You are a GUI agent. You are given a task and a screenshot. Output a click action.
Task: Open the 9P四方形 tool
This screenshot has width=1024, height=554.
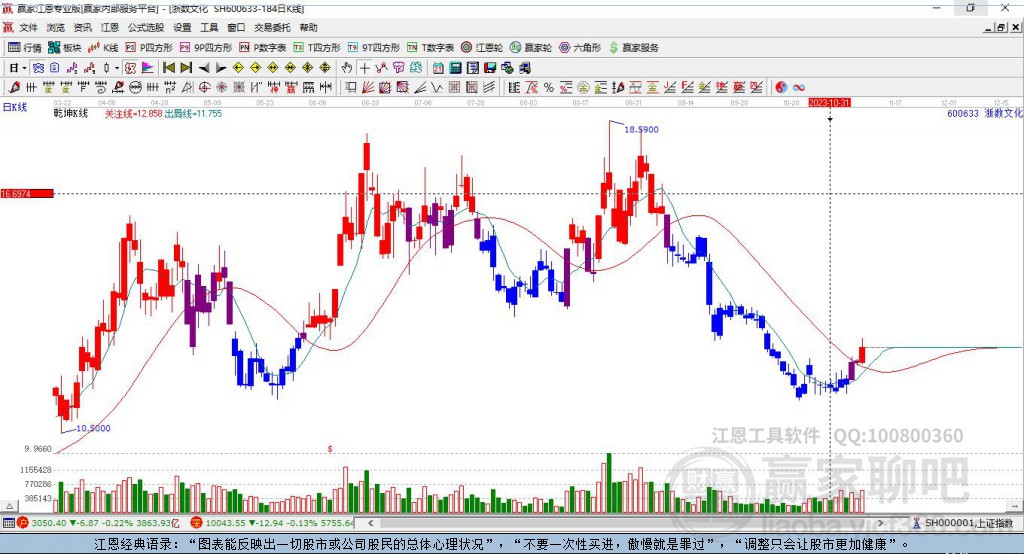click(206, 48)
